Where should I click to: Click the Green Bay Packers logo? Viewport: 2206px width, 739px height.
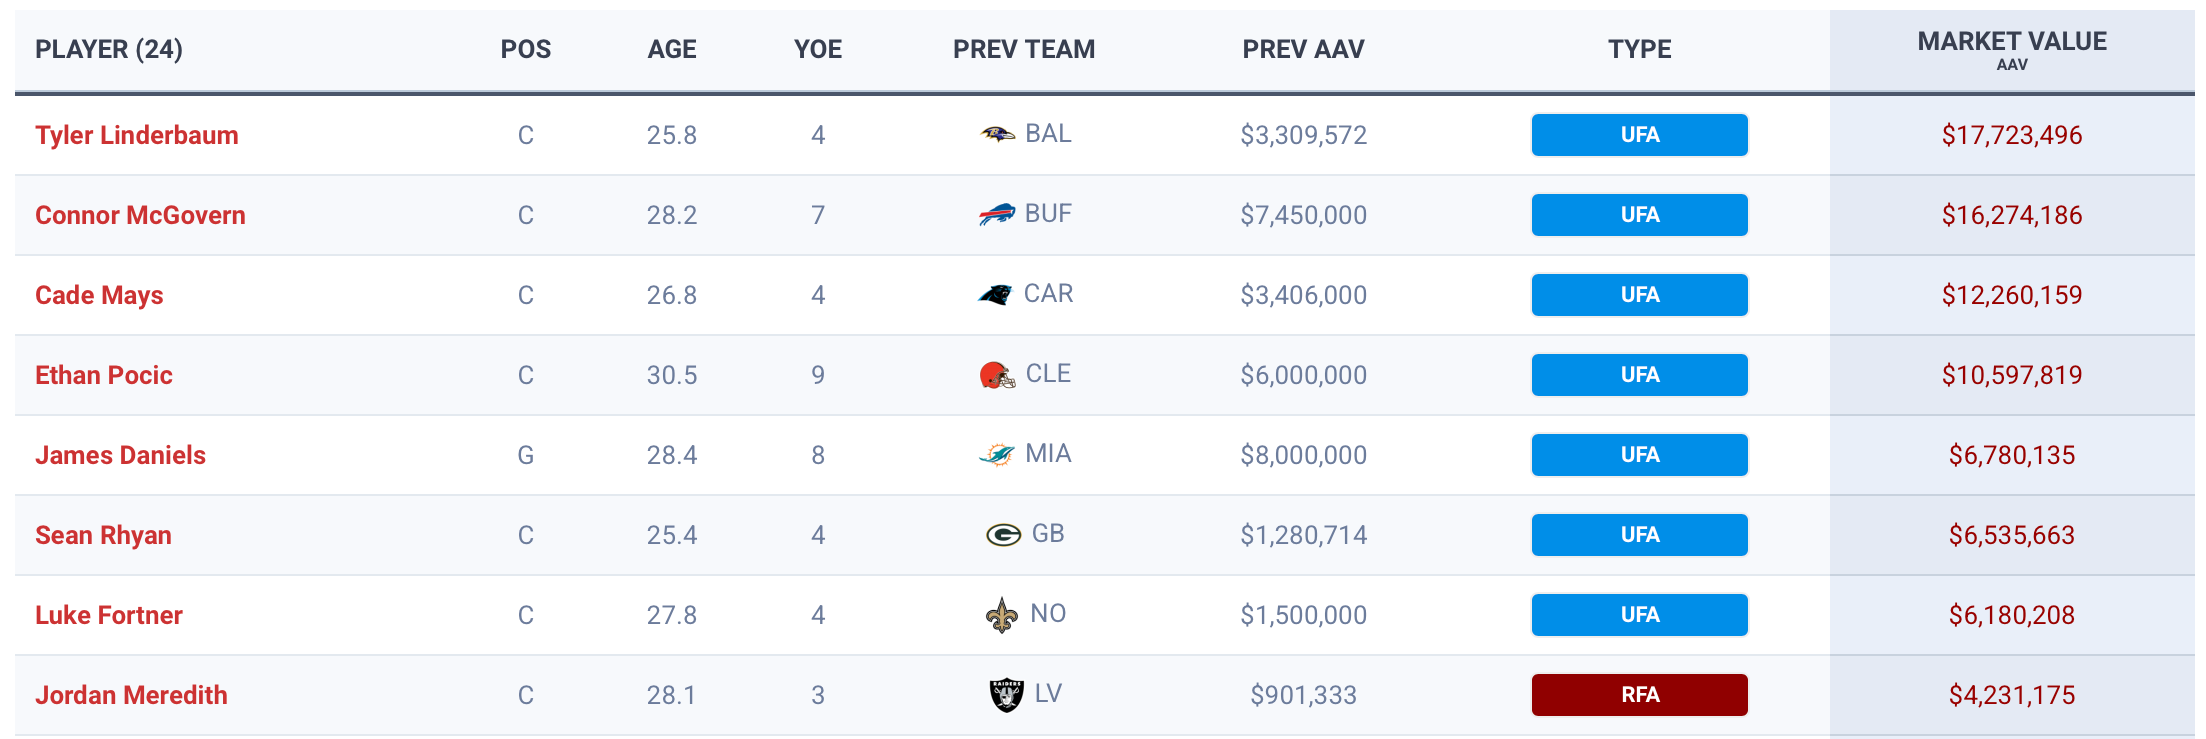point(1003,535)
